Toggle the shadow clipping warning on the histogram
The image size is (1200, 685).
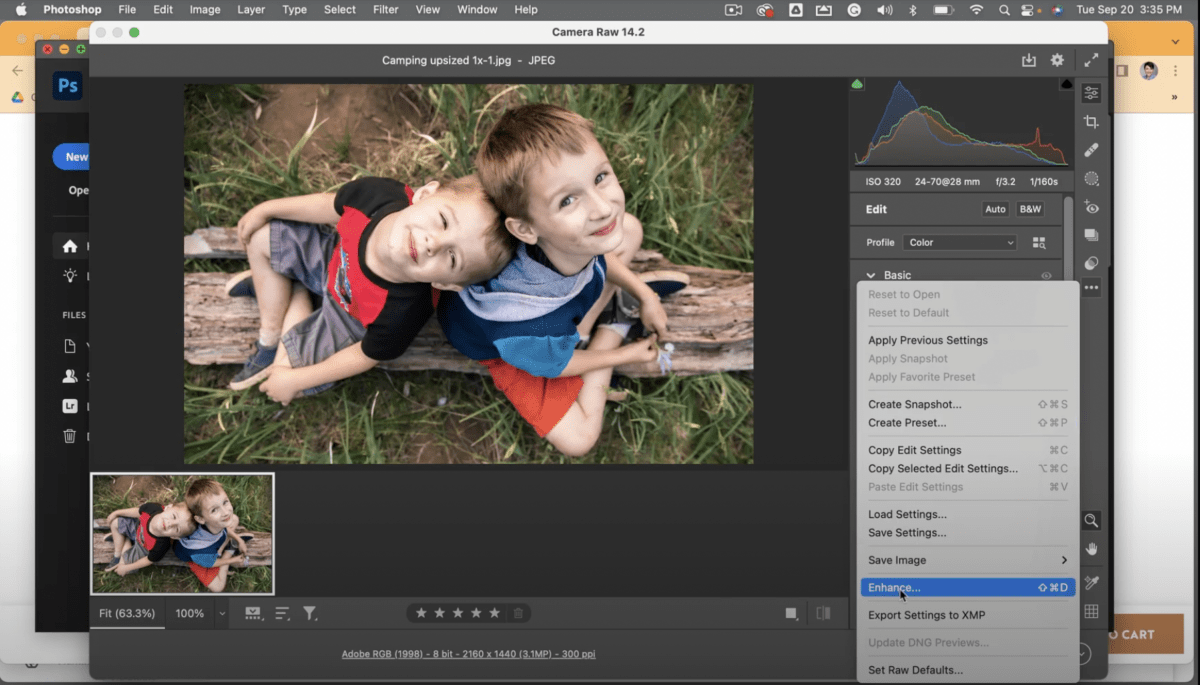(857, 84)
